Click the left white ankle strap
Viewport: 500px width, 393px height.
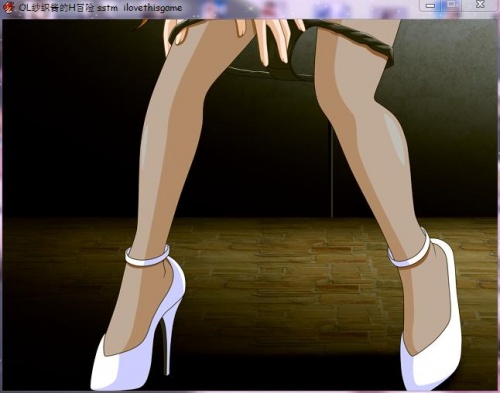click(147, 256)
